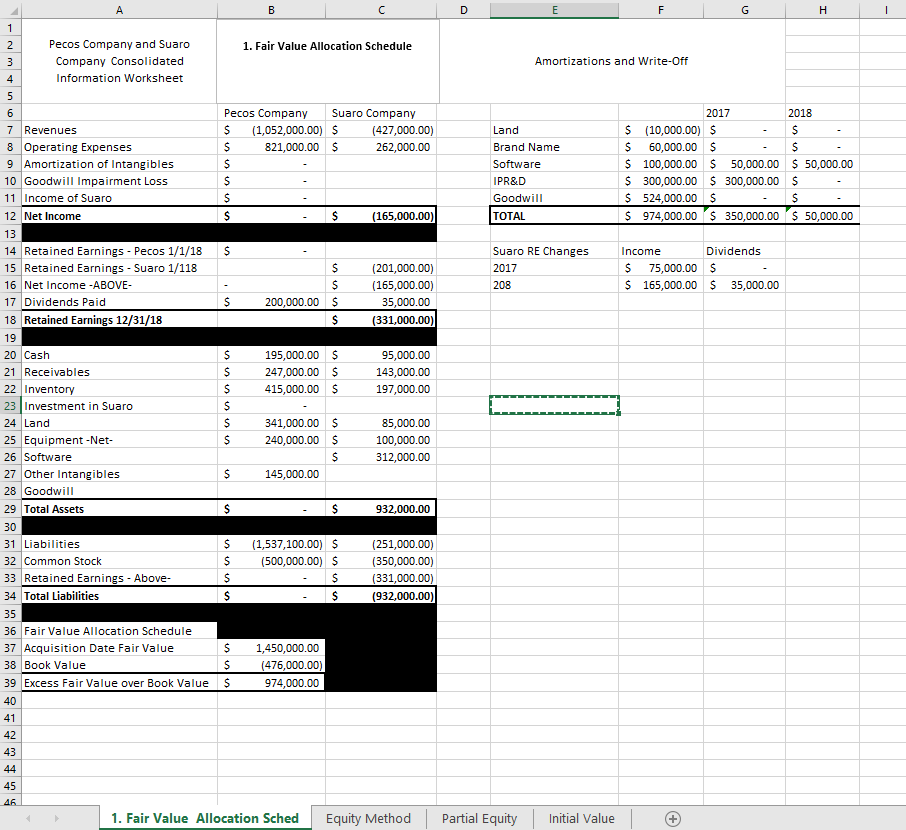Select 'Goodwill Impairment Loss' cell
The width and height of the screenshot is (906, 830).
[x=119, y=181]
